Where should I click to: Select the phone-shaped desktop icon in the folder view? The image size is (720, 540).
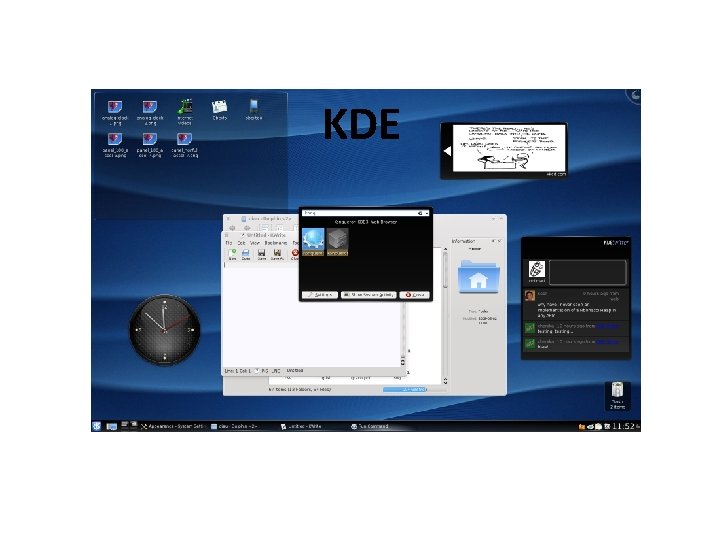[254, 109]
